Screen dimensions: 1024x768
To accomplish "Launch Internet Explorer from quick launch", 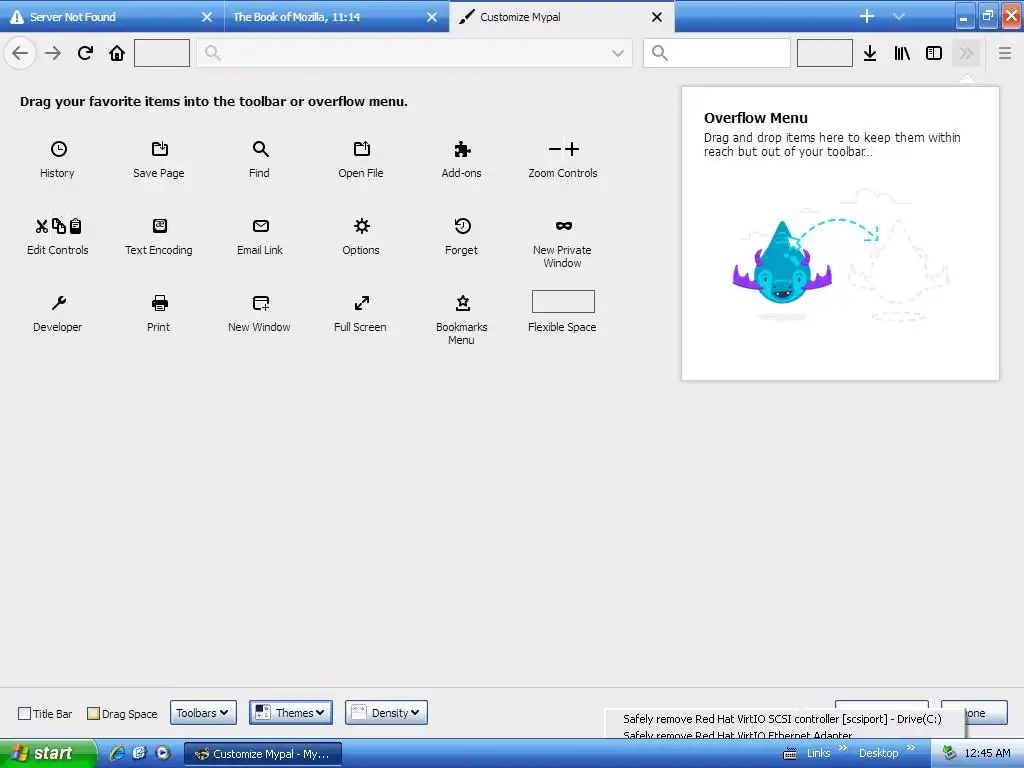I will [x=116, y=753].
